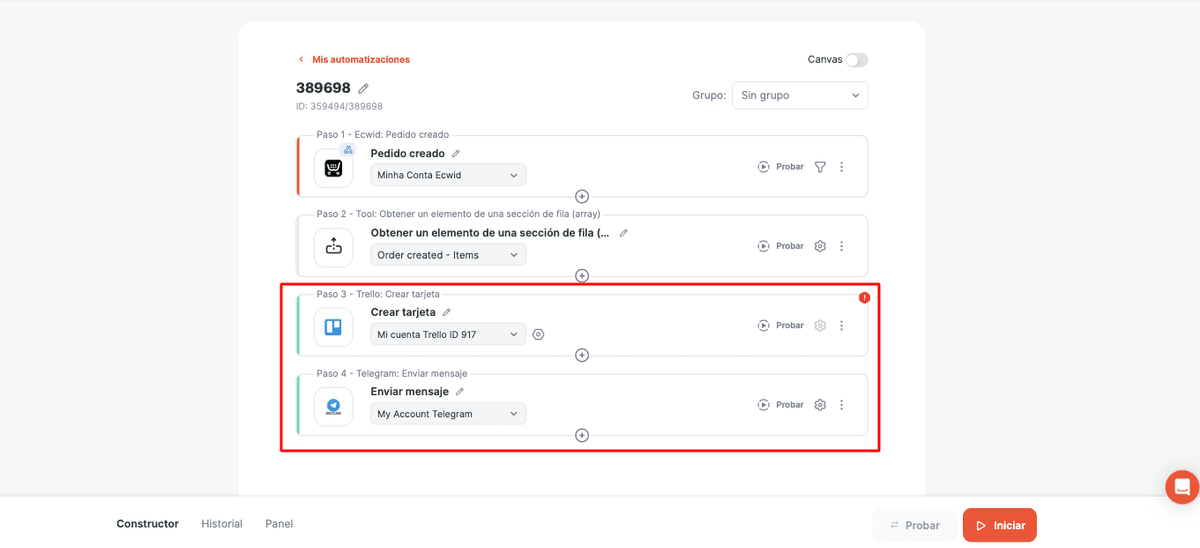Edit the Obtener un elemento step name

(624, 233)
